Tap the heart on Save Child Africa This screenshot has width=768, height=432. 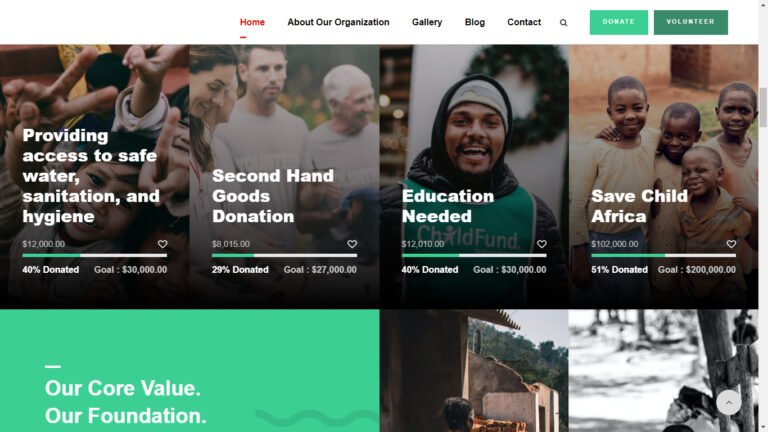pyautogui.click(x=731, y=244)
